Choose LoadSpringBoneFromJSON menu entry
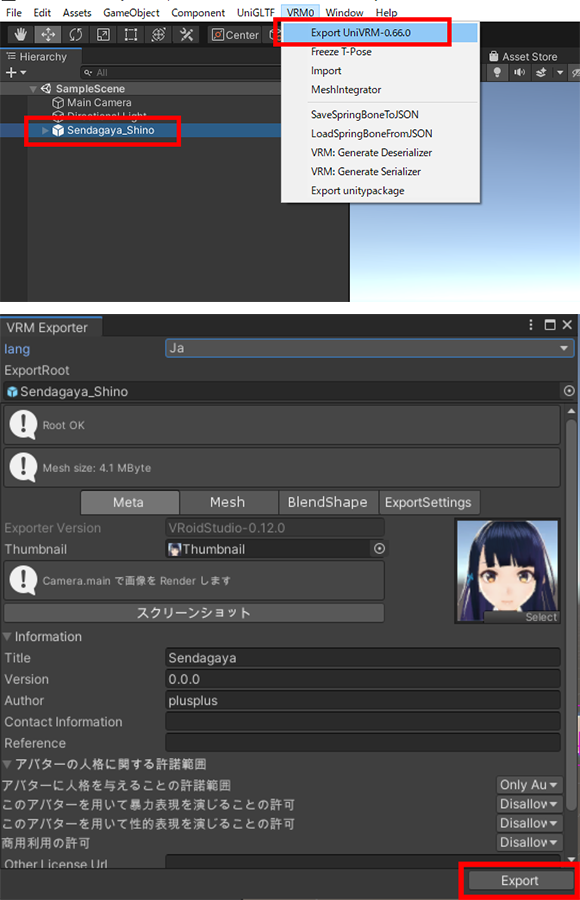580x900 pixels. coord(380,133)
